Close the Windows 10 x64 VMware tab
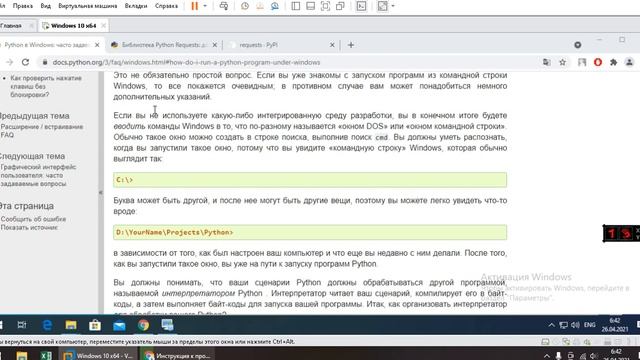The height and width of the screenshot is (360, 640). [103, 25]
